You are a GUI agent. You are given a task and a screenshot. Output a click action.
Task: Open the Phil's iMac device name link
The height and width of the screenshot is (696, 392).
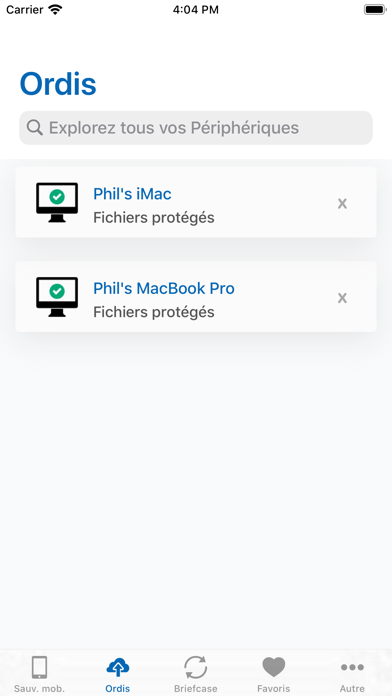tap(132, 194)
